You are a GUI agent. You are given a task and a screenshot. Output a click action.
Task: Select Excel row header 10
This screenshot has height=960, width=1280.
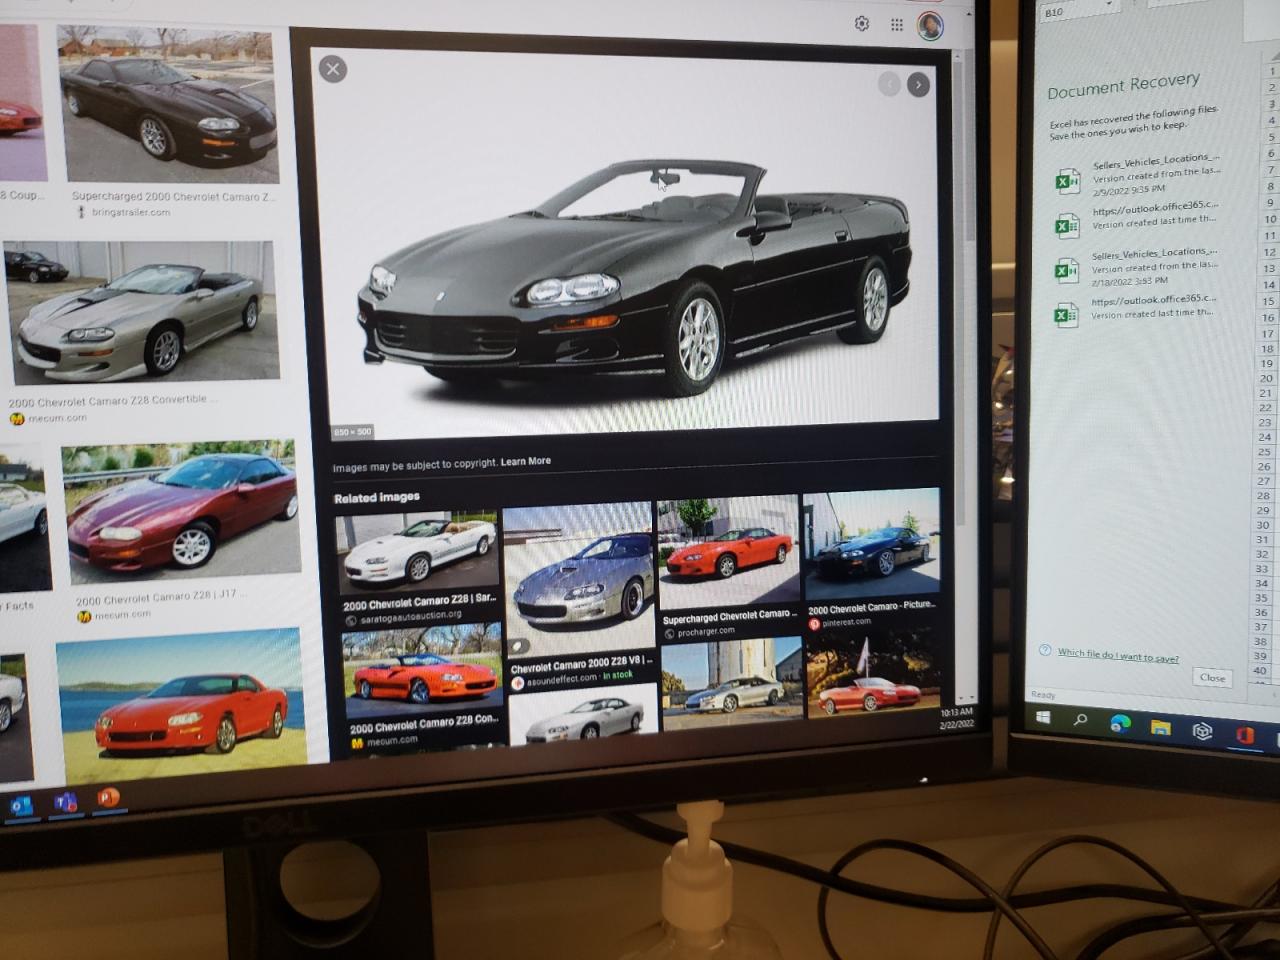pos(1270,219)
